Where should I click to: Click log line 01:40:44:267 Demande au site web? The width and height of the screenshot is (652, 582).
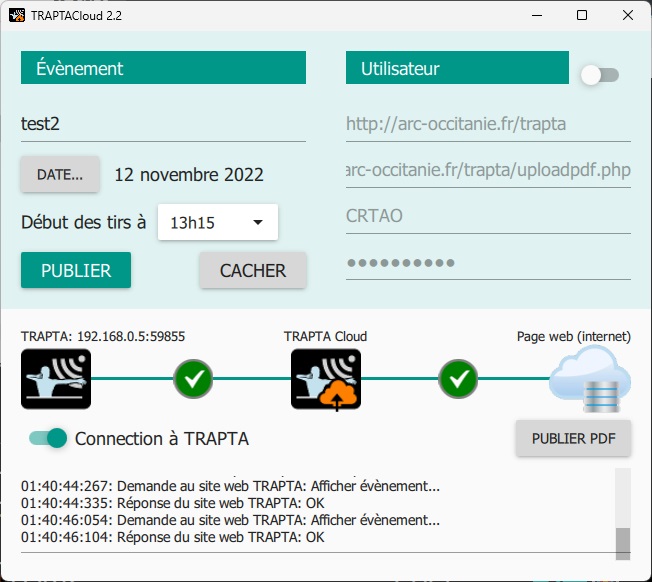(x=230, y=486)
